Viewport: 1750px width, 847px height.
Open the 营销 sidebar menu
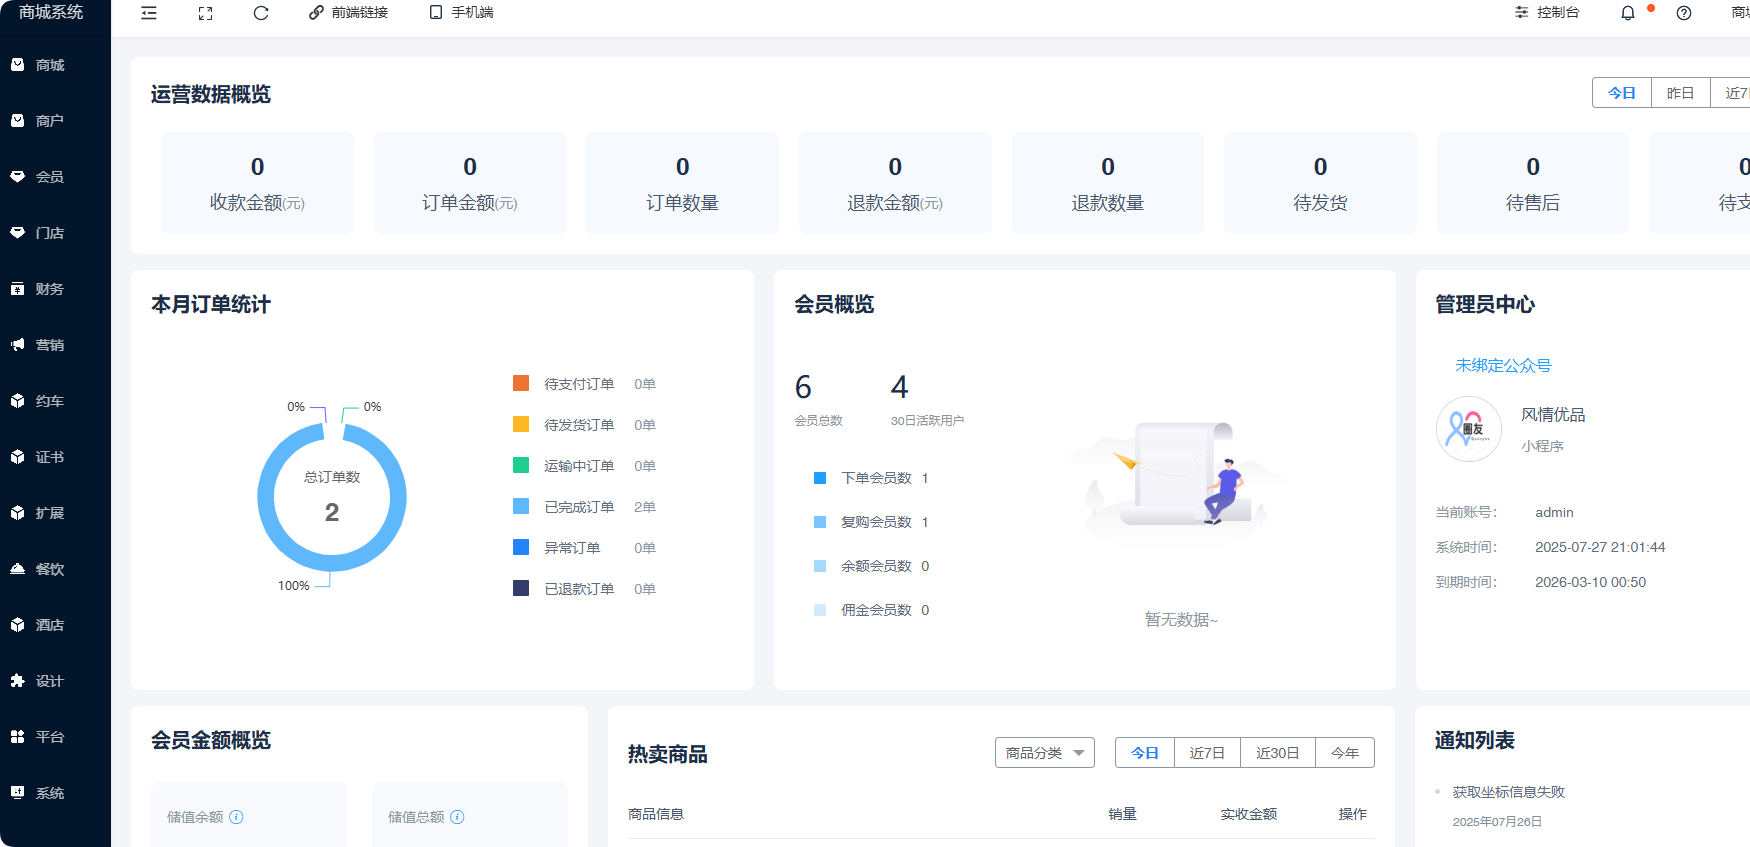click(x=50, y=345)
